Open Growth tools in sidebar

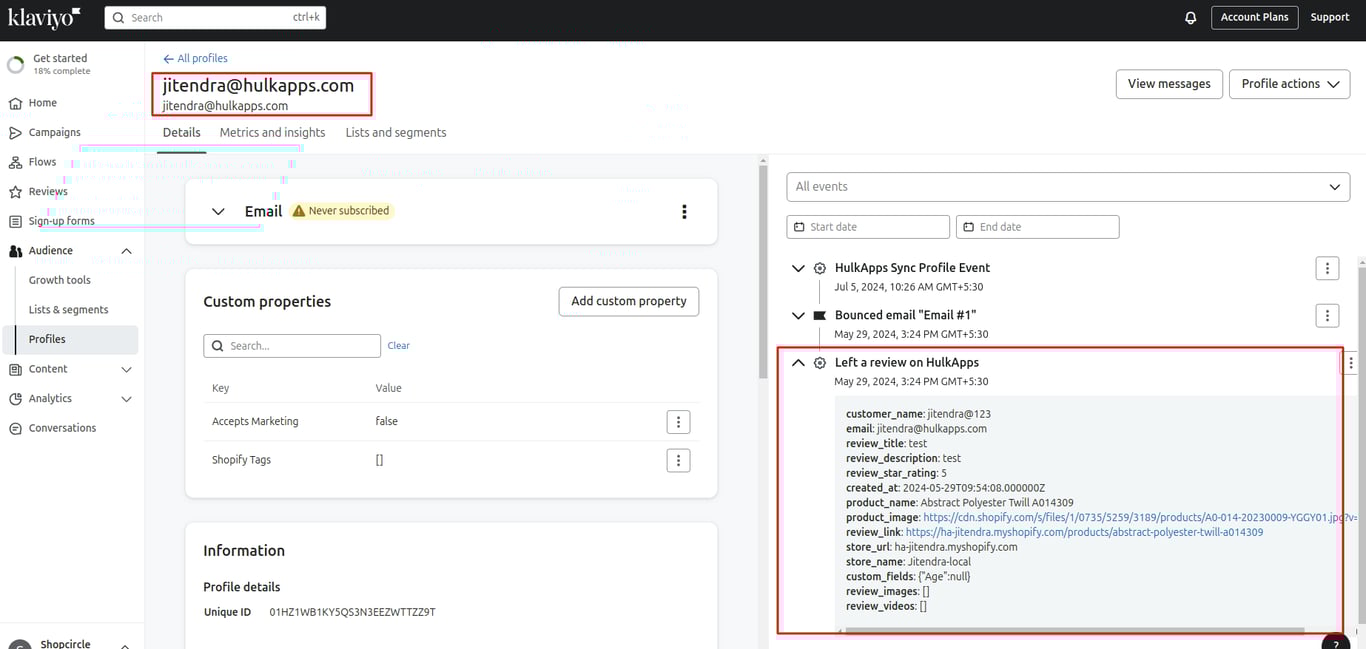click(60, 281)
